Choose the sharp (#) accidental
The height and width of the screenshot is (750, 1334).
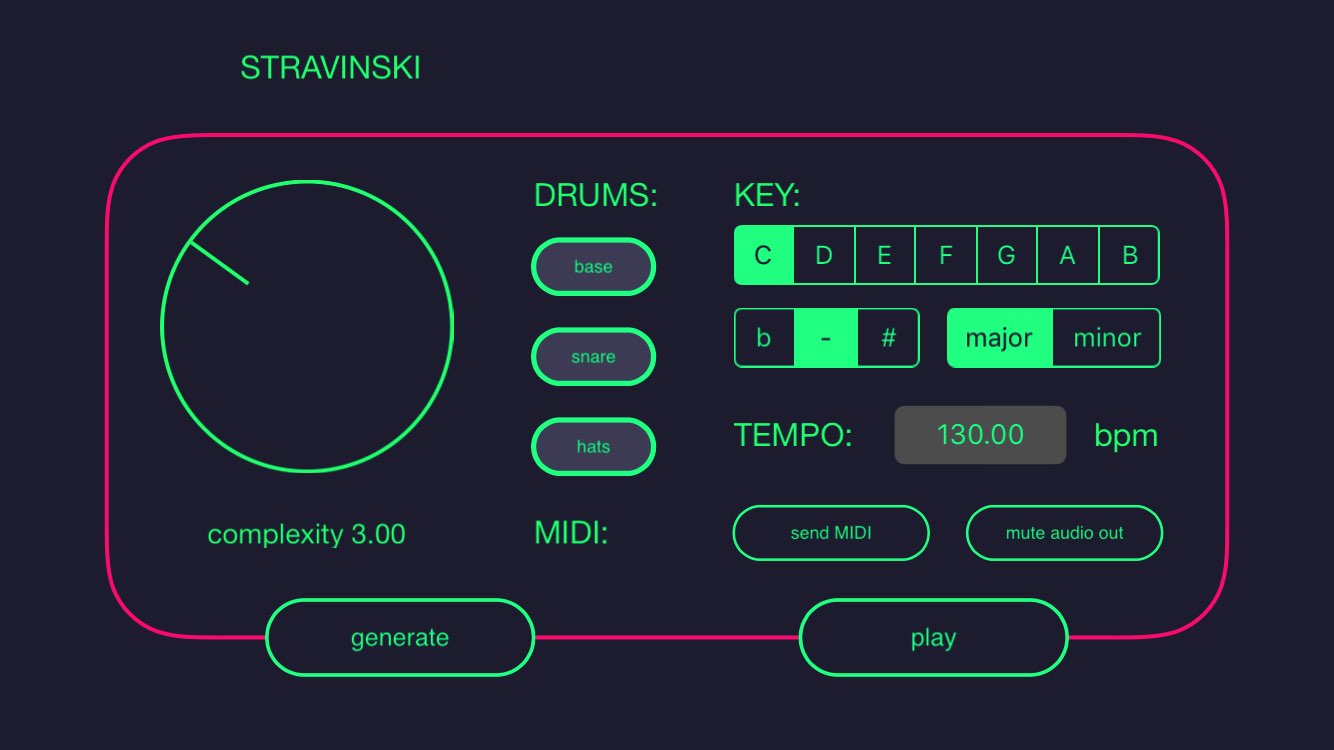pos(888,338)
